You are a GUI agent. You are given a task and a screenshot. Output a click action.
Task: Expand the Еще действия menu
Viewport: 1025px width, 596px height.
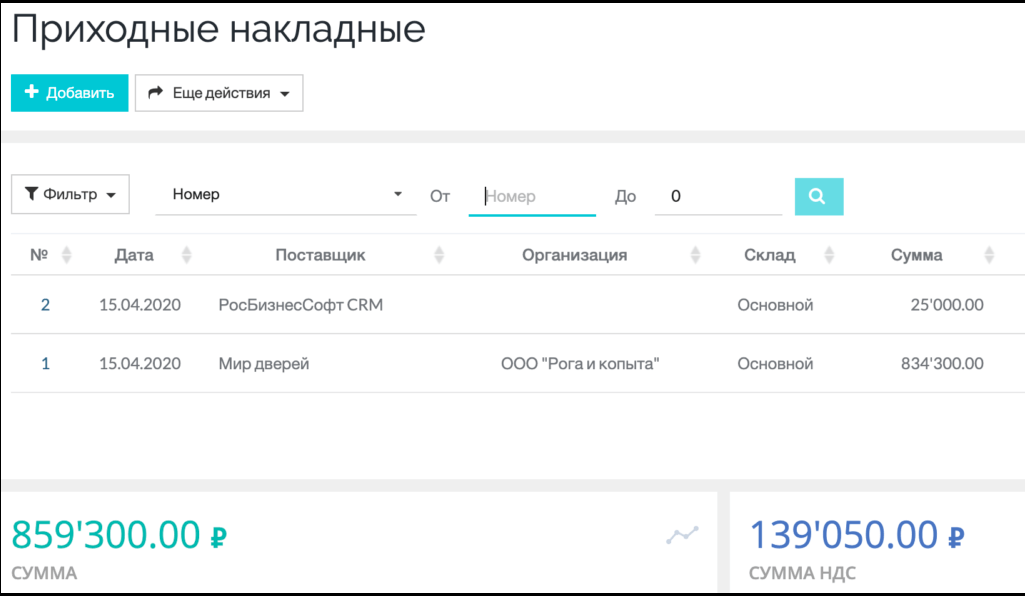(x=219, y=93)
